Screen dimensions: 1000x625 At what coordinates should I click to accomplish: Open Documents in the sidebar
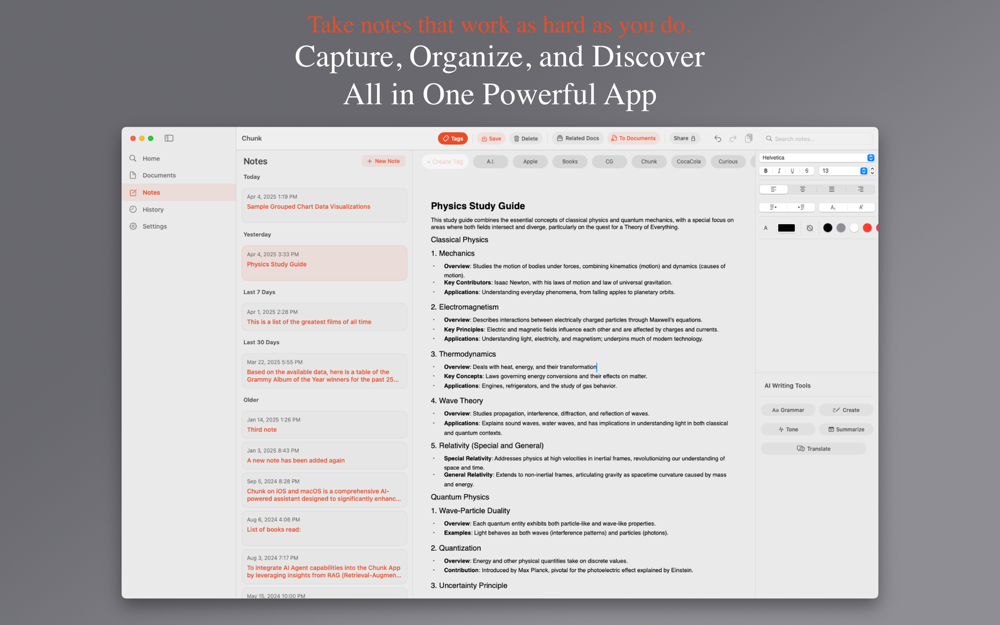pyautogui.click(x=179, y=175)
